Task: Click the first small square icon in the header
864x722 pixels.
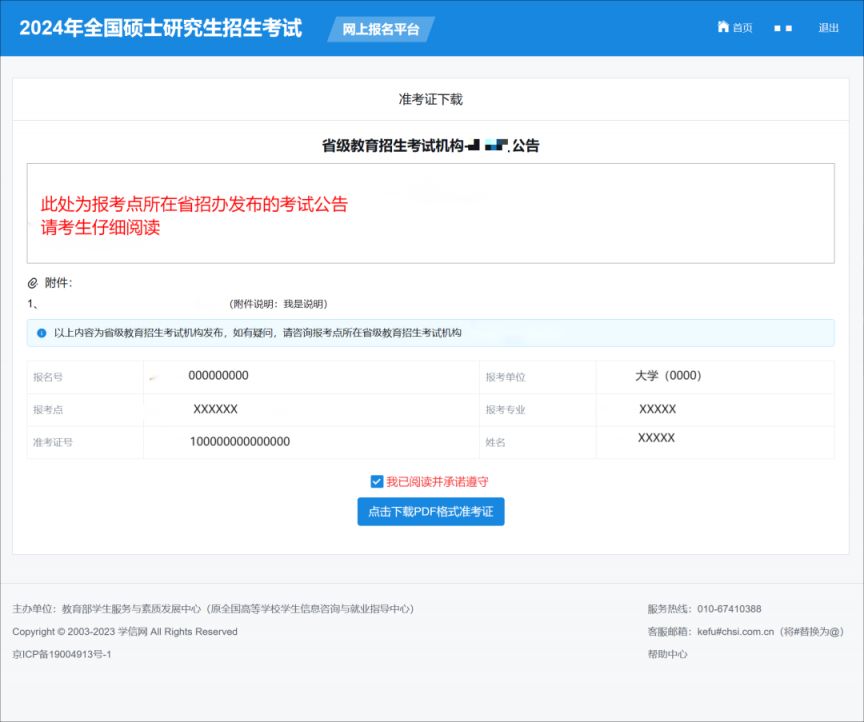Action: (x=779, y=29)
